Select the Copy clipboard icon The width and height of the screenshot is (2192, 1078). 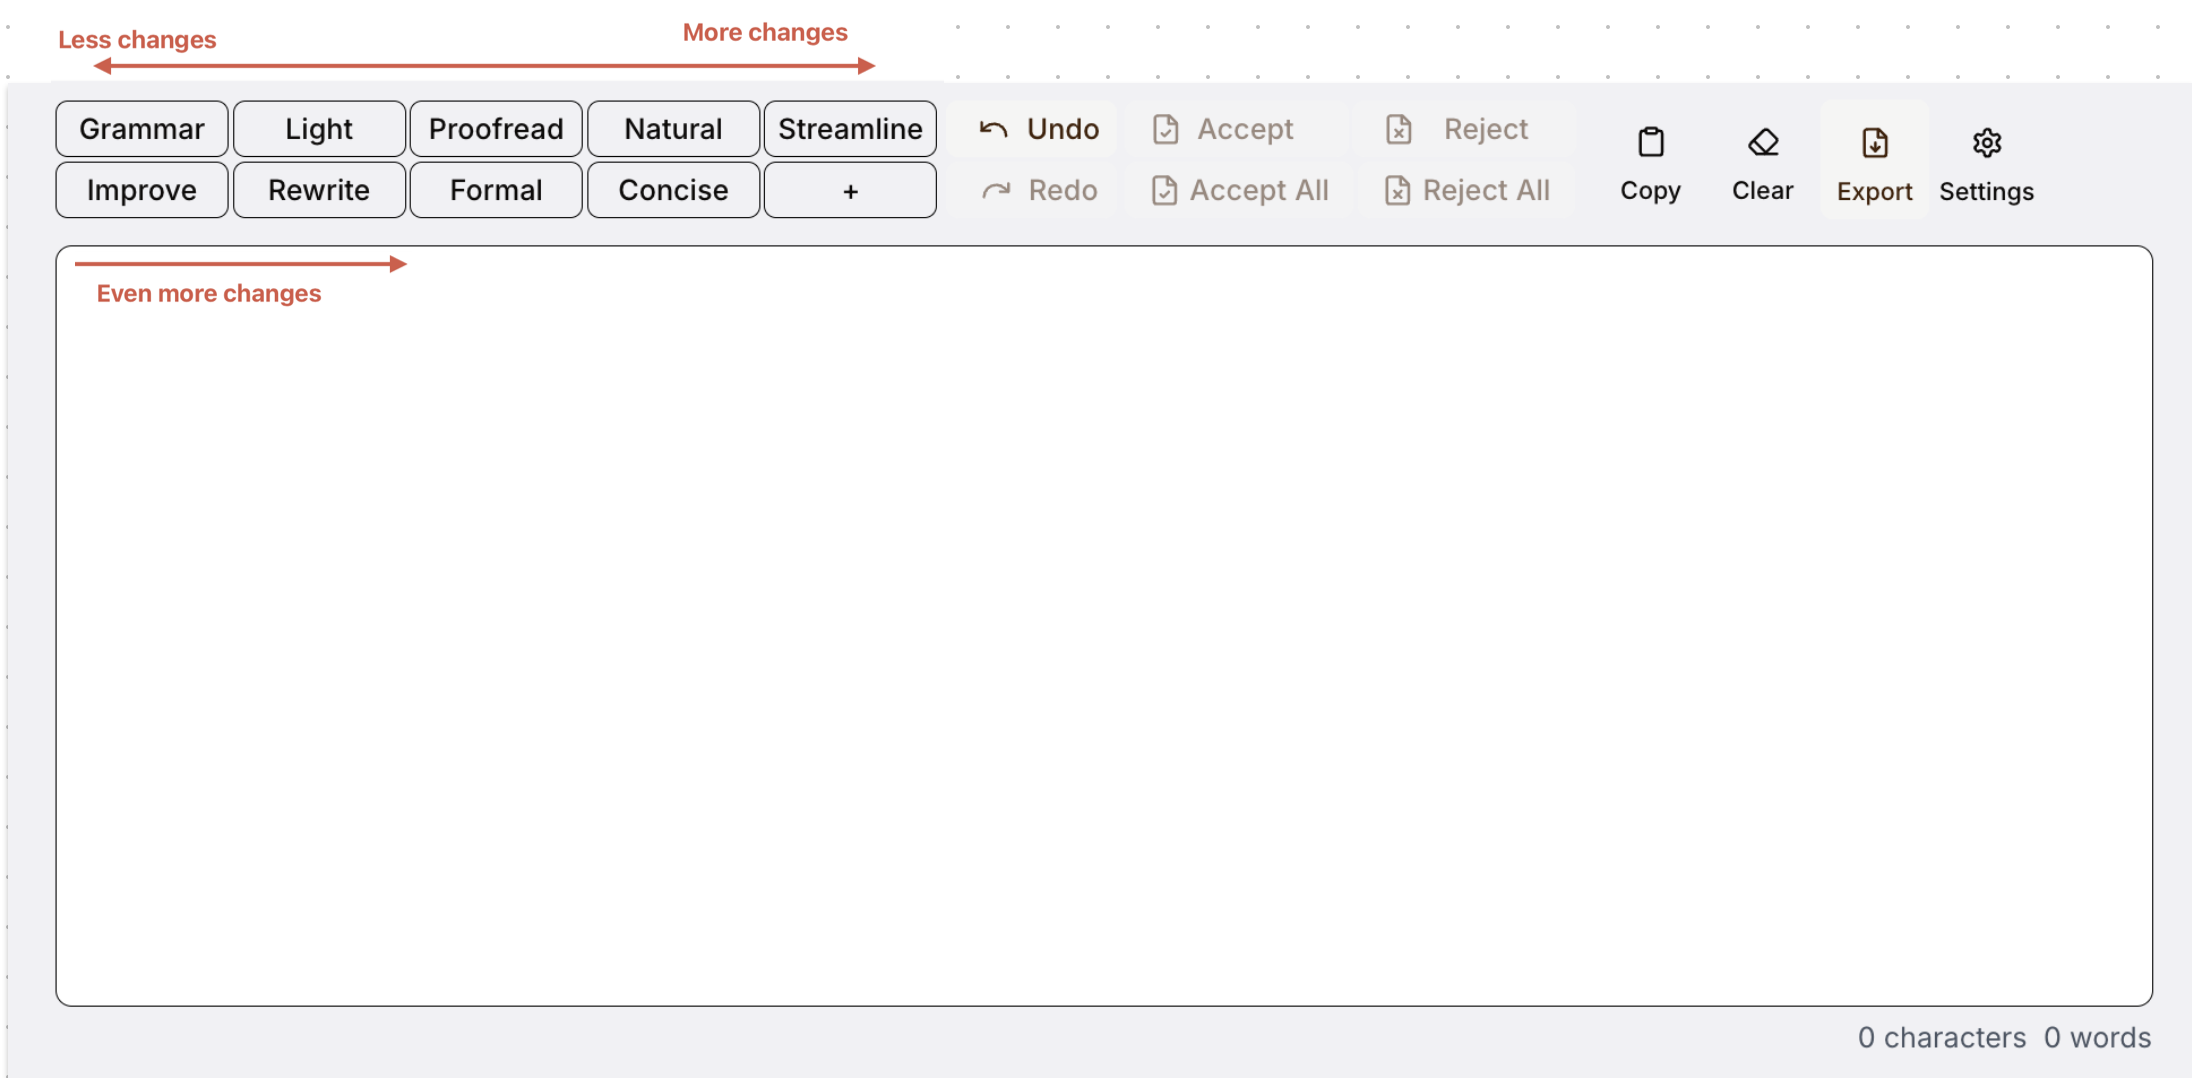point(1650,142)
